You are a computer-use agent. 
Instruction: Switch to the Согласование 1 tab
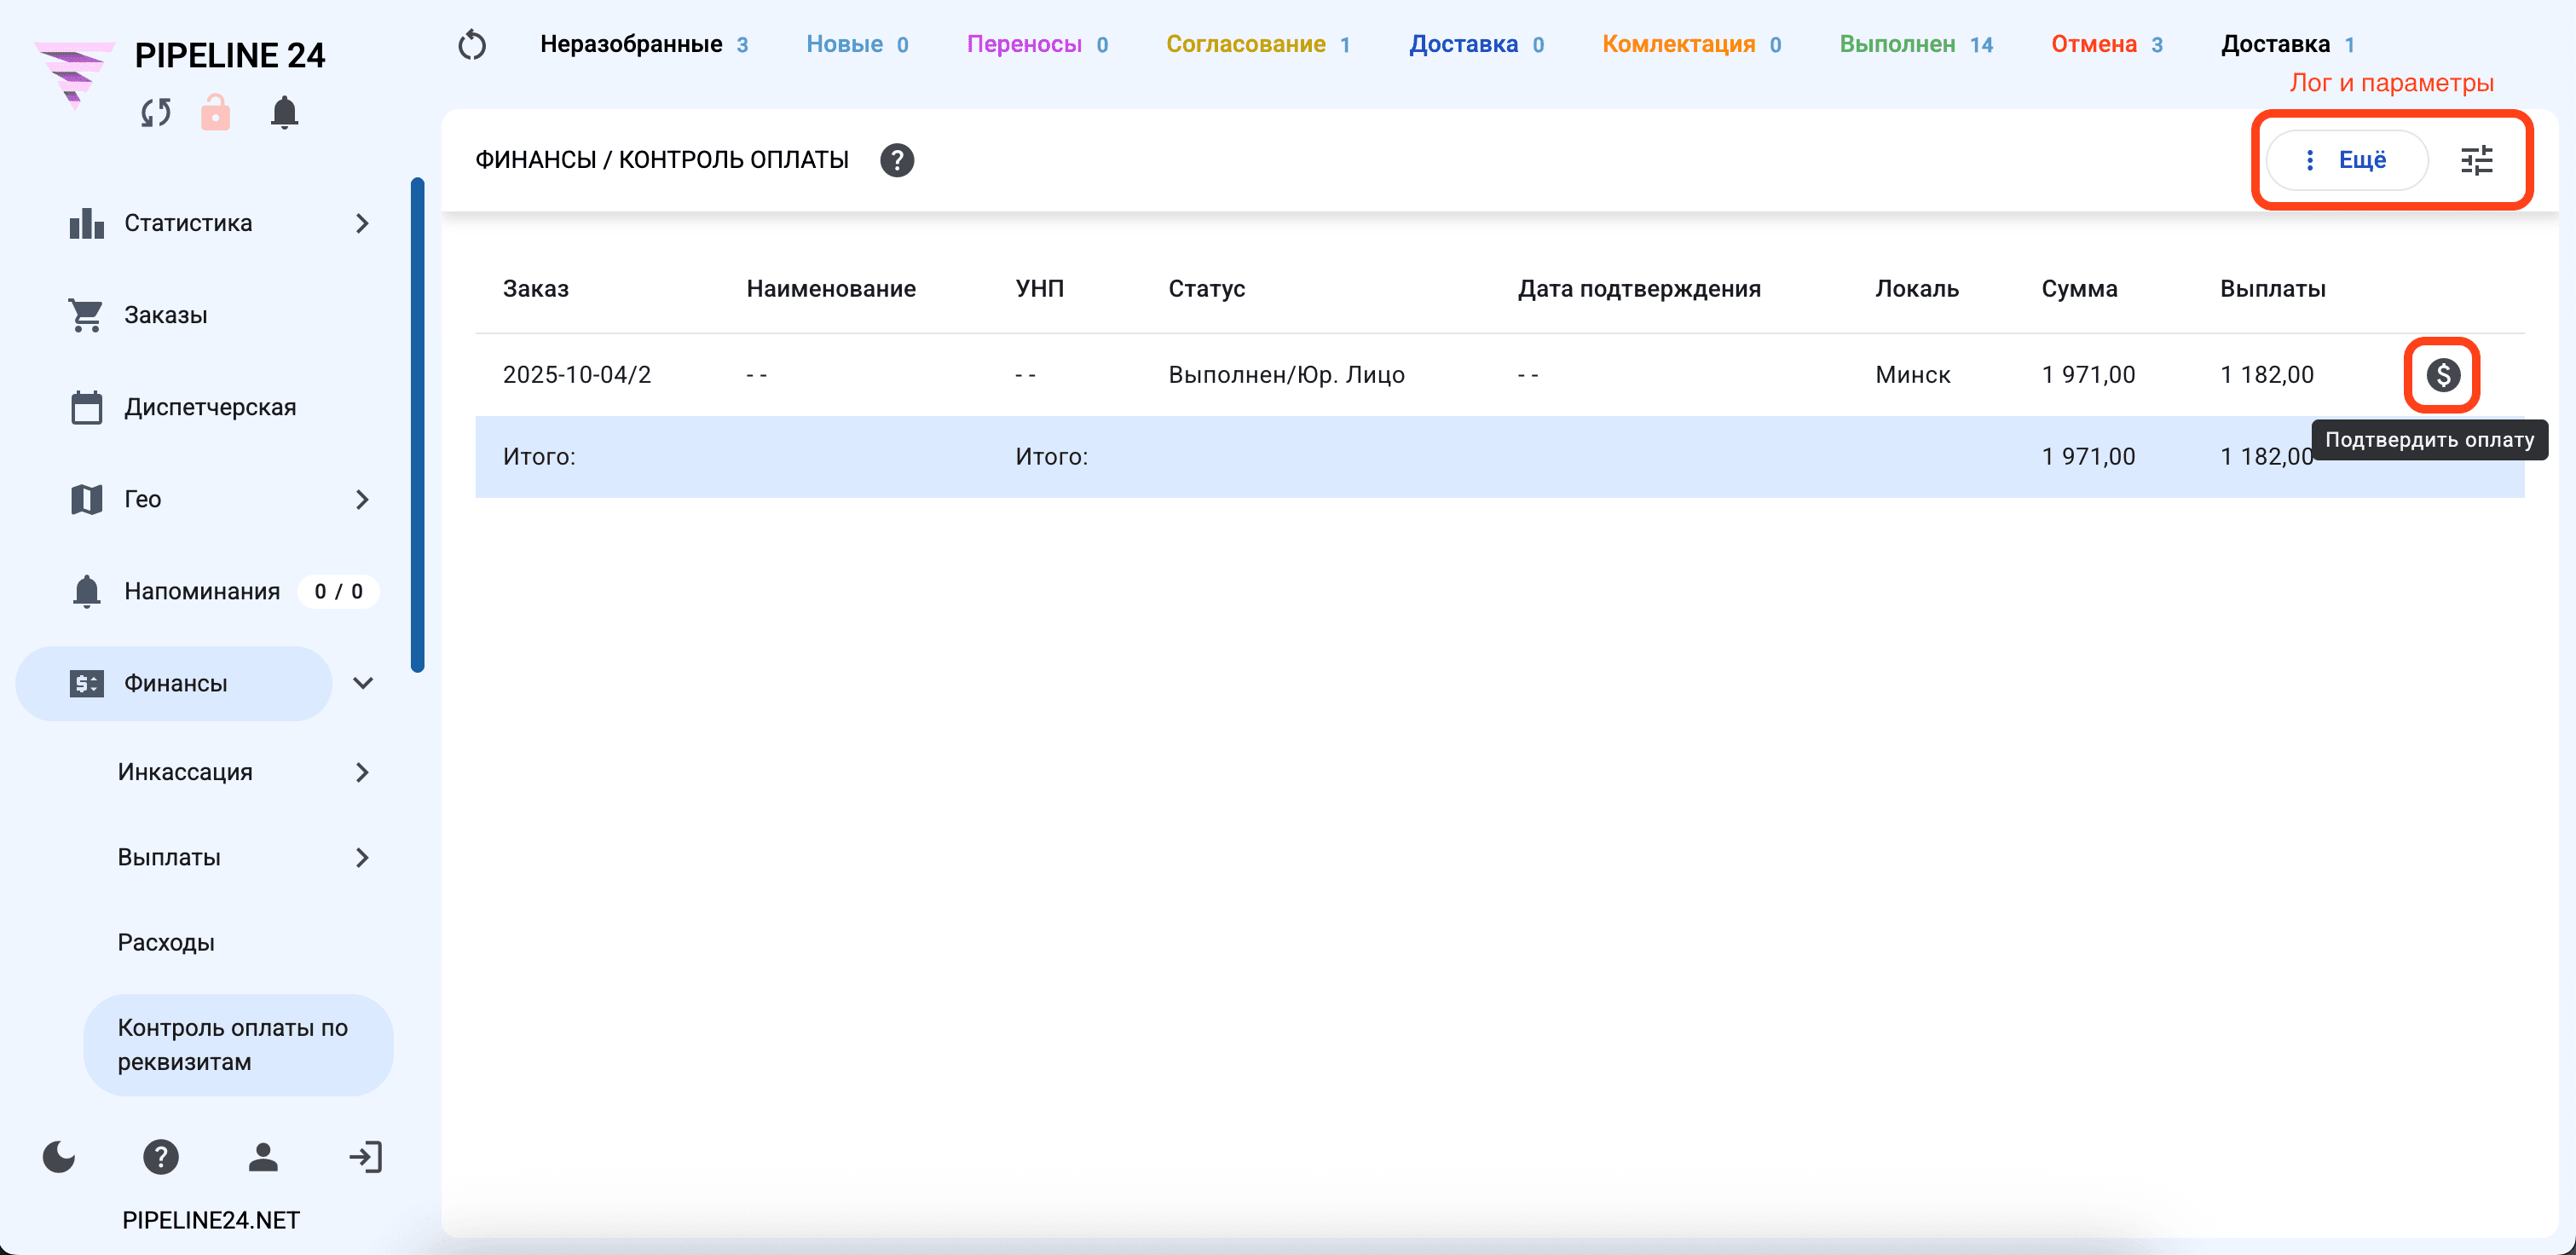point(1258,44)
